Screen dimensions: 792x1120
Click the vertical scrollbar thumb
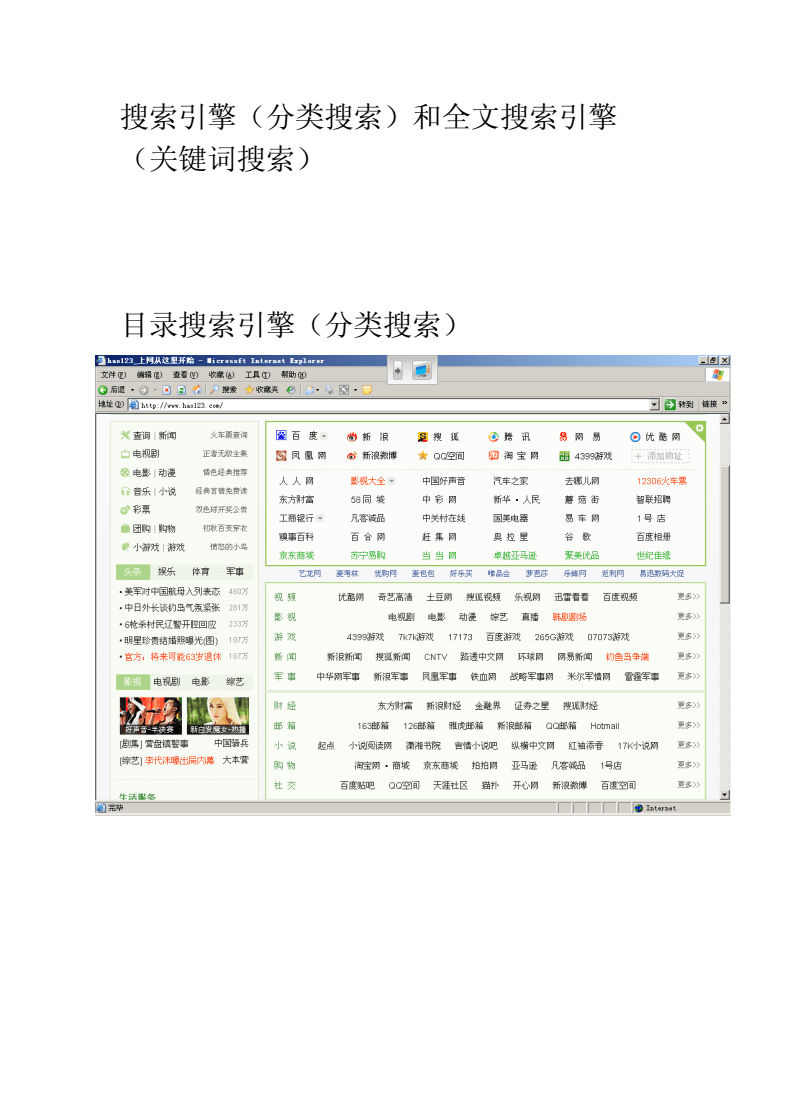725,534
